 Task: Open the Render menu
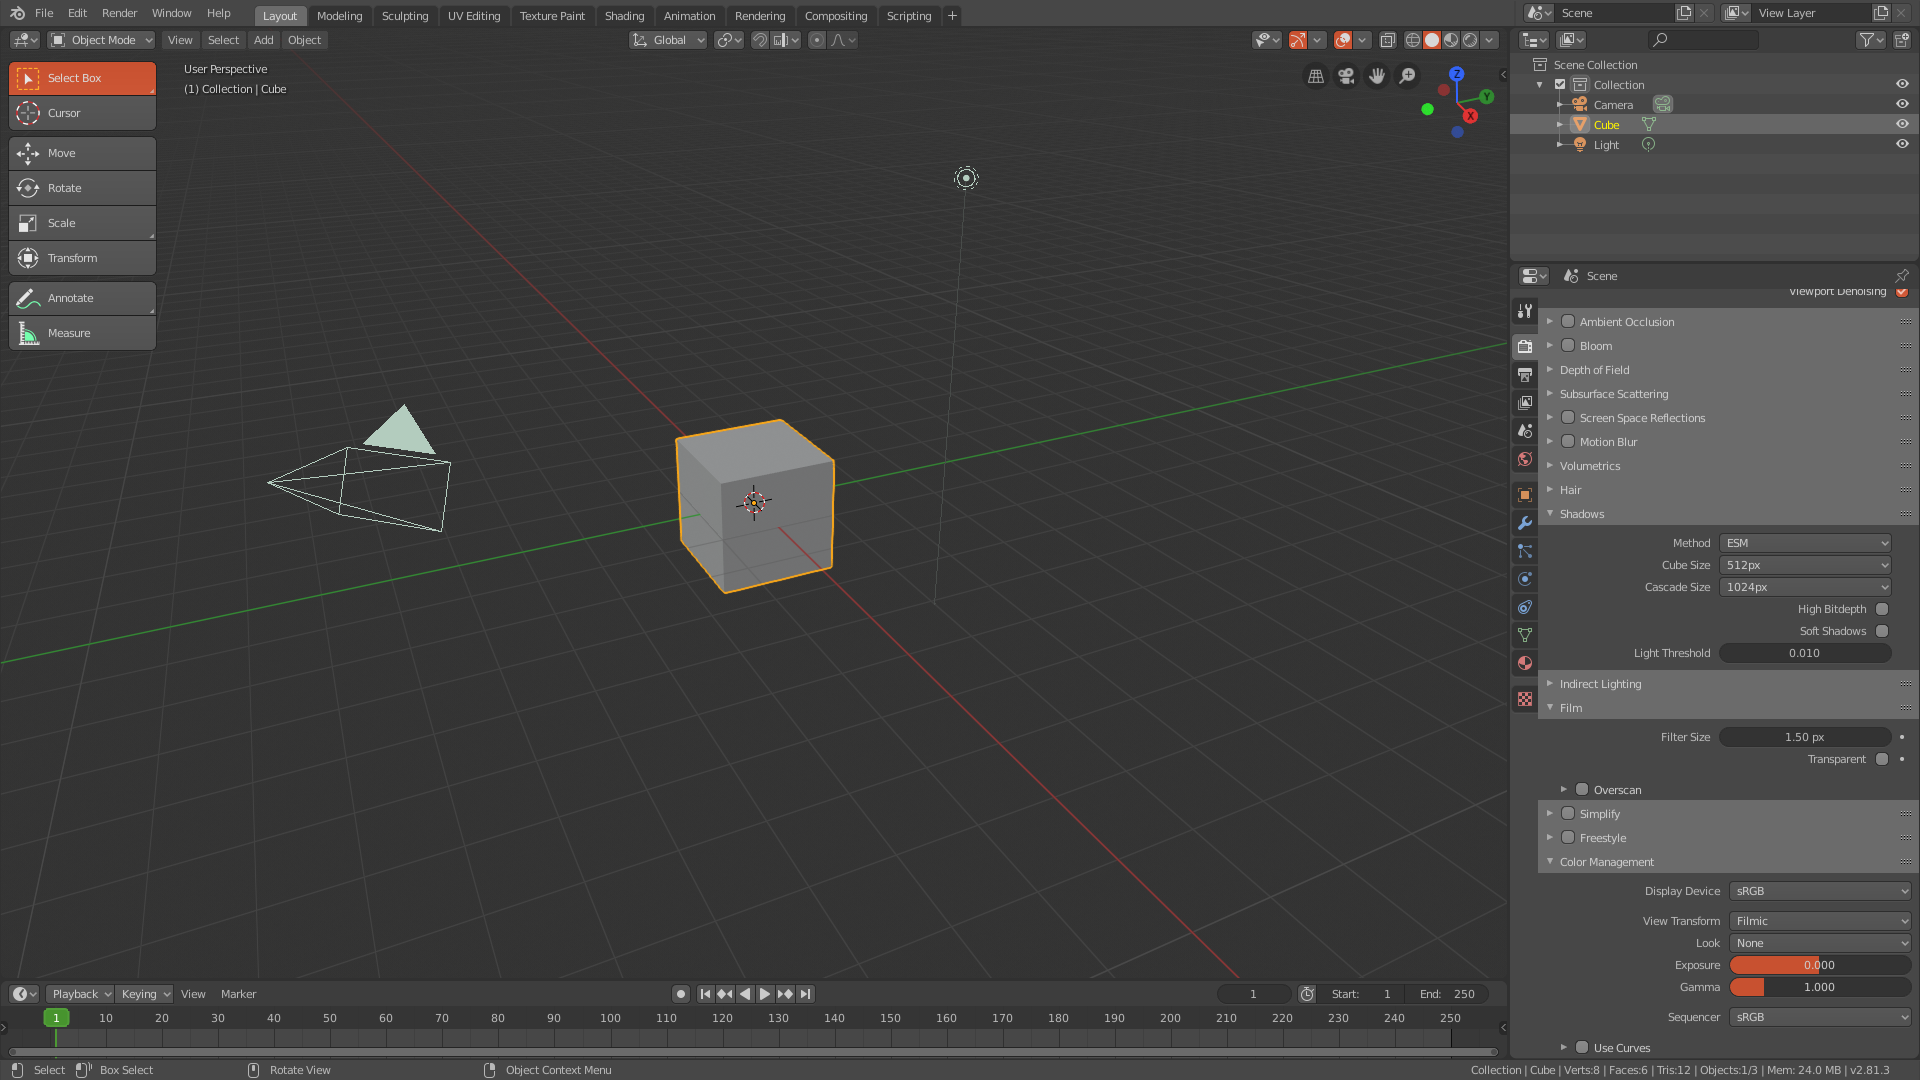tap(119, 13)
